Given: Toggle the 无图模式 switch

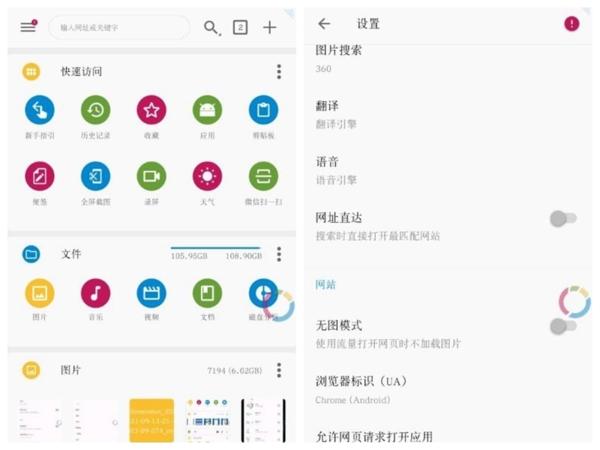Looking at the screenshot, I should (563, 326).
